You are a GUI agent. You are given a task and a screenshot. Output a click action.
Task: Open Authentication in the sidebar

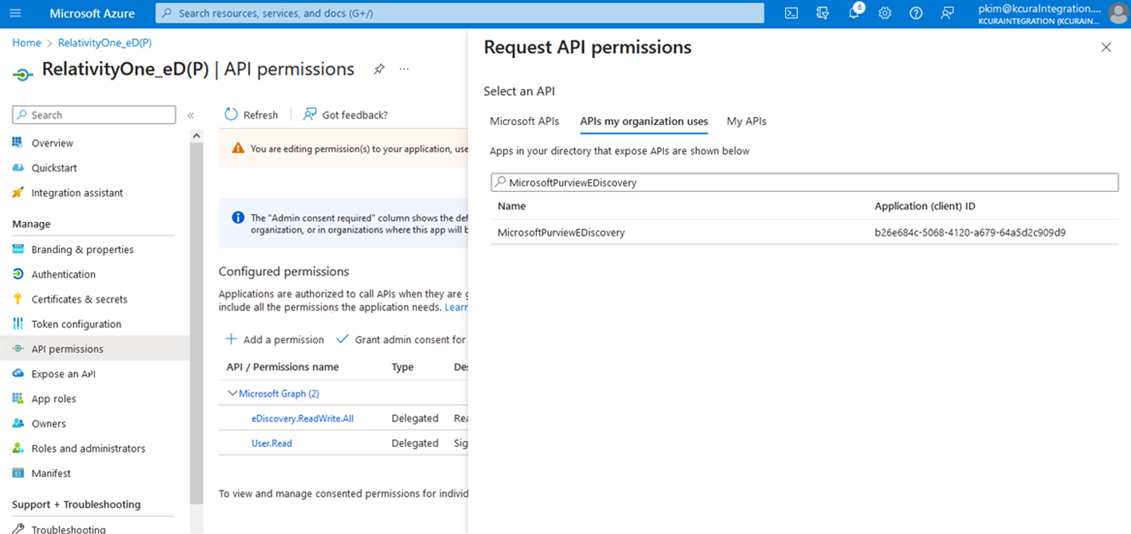coord(63,274)
